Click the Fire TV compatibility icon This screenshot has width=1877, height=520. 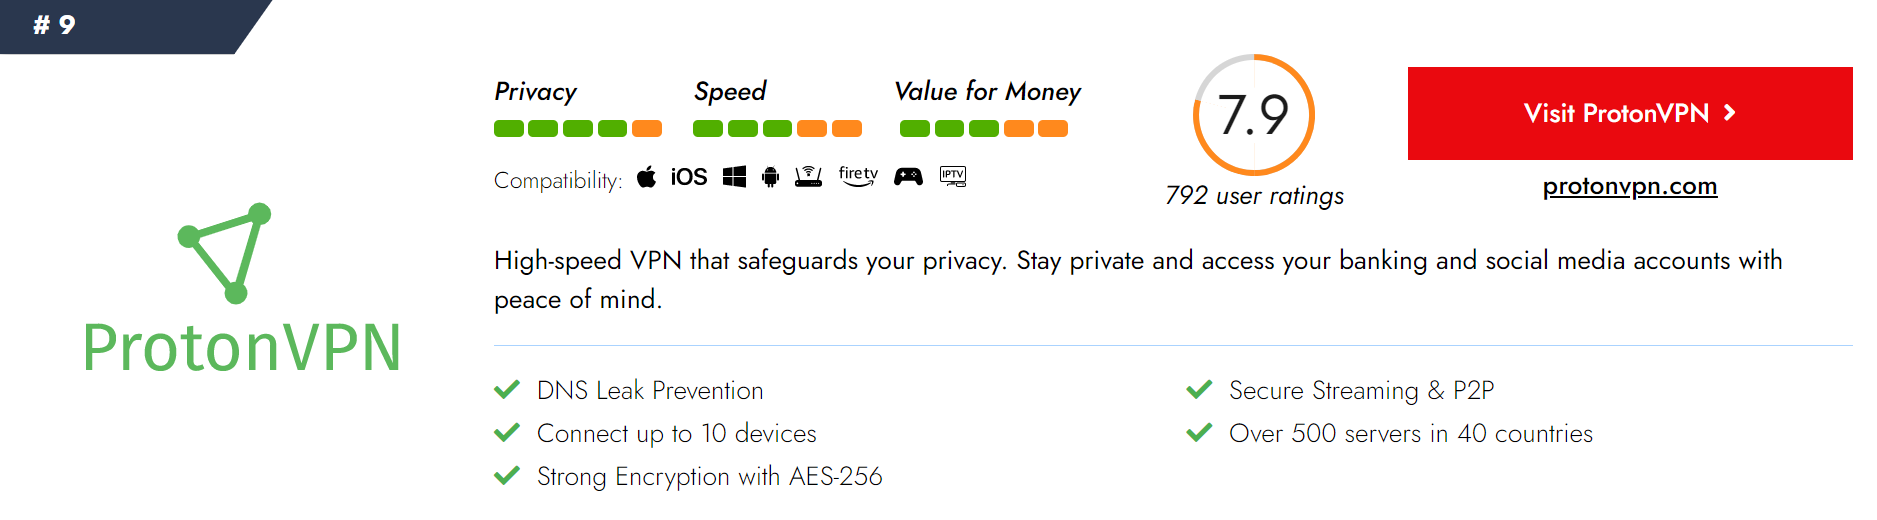click(x=858, y=176)
